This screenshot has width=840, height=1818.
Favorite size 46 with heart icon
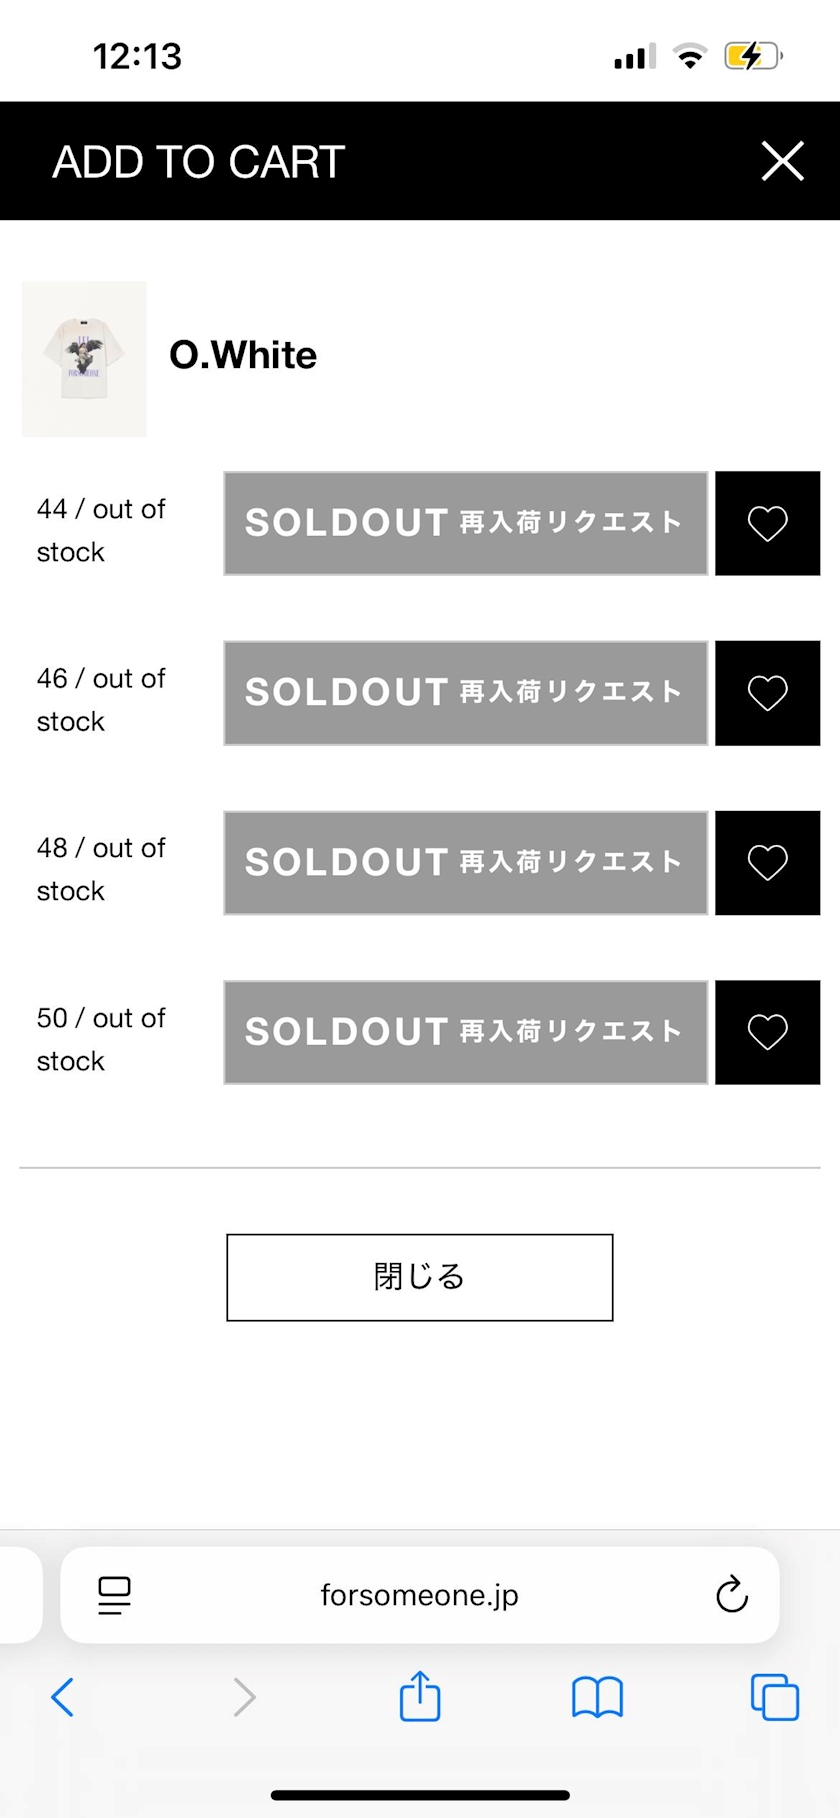pyautogui.click(x=768, y=693)
